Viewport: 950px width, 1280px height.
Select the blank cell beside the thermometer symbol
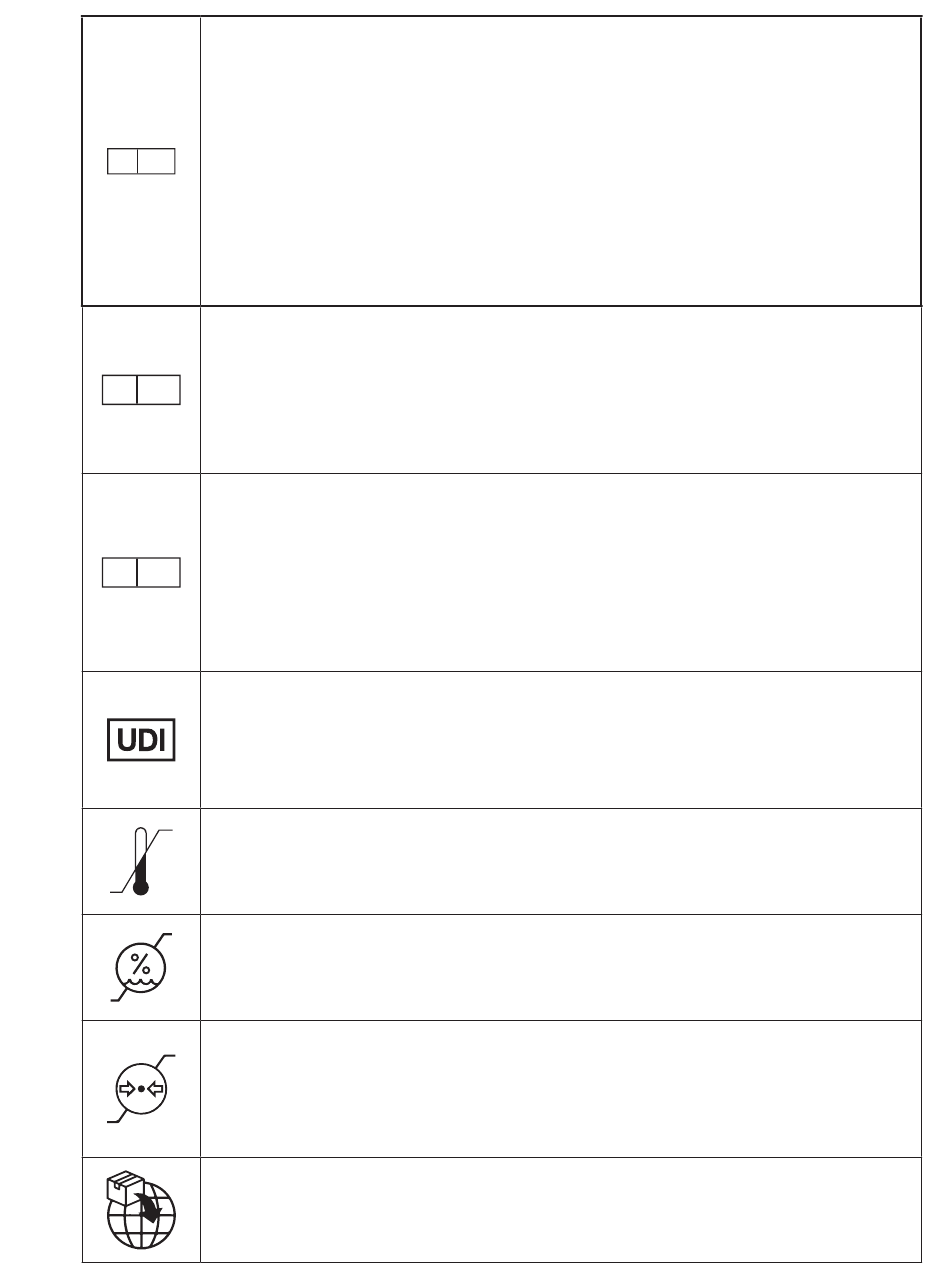560,862
